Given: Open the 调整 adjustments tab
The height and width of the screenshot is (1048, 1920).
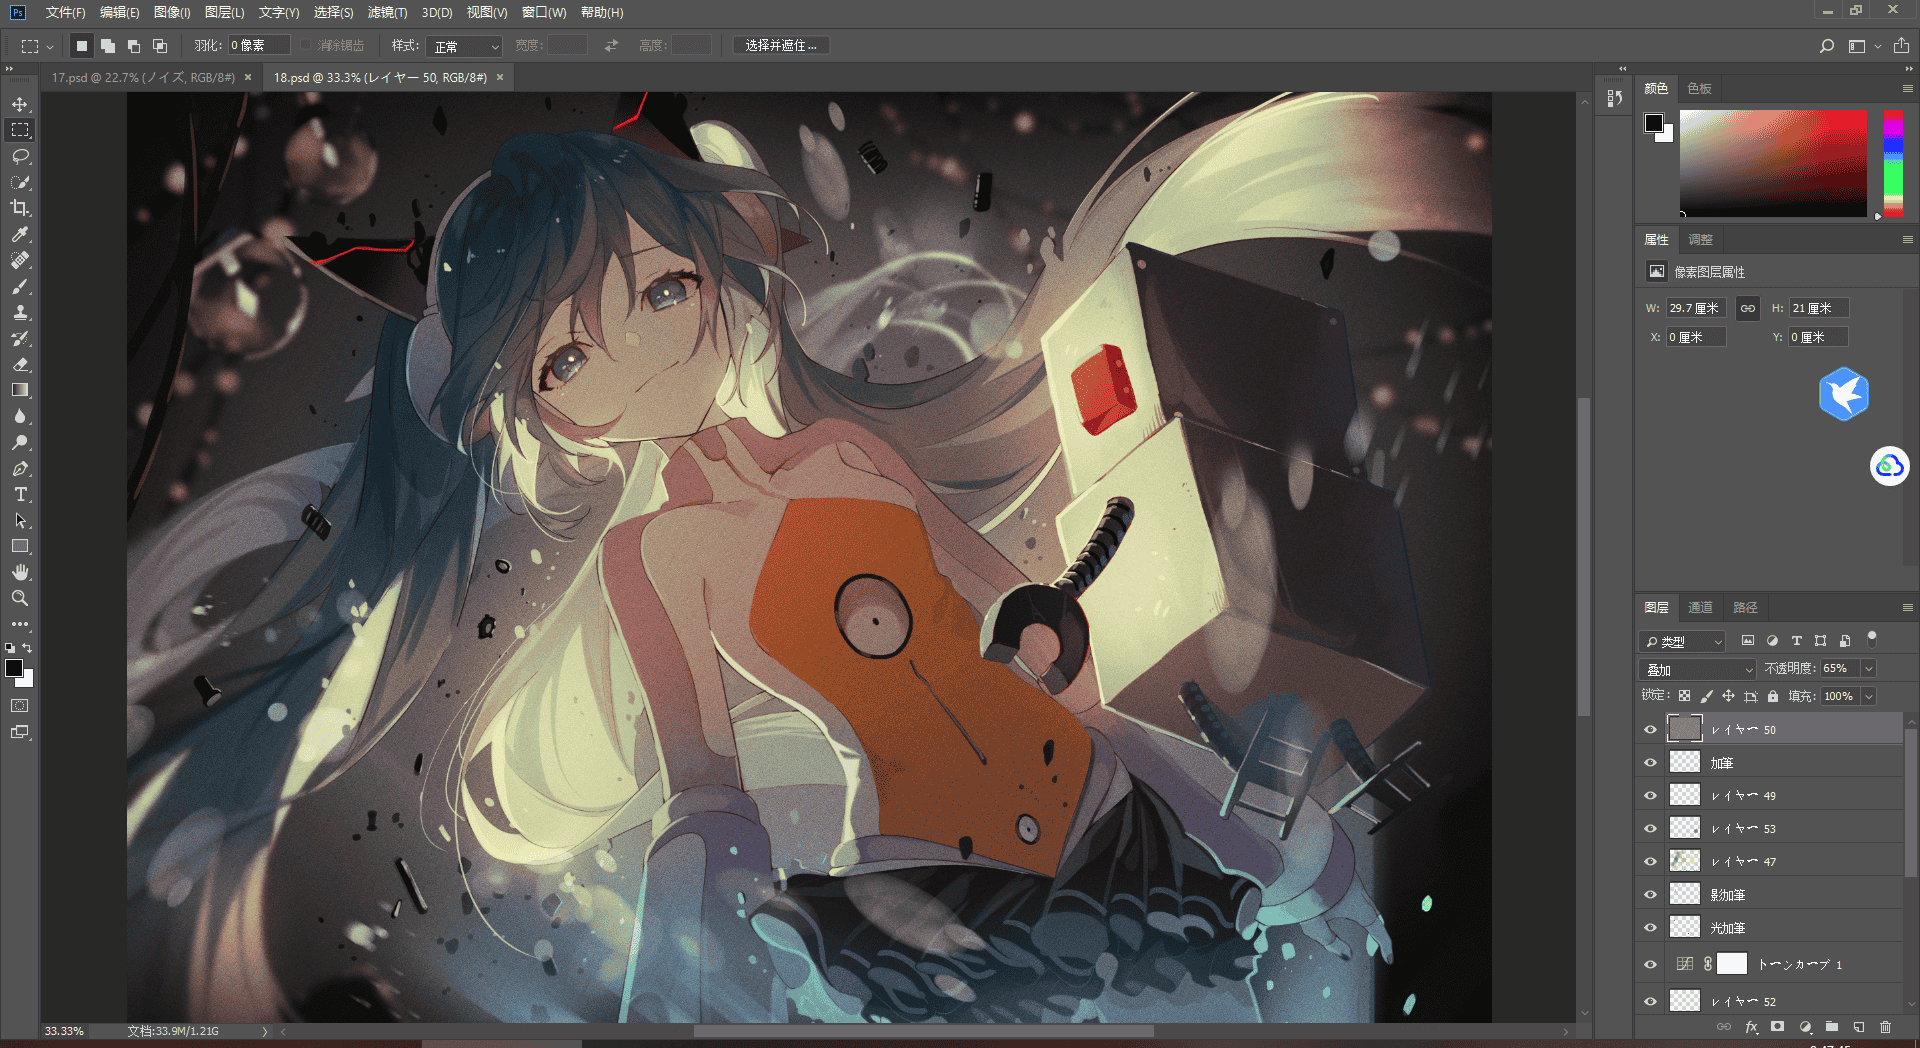Looking at the screenshot, I should [1700, 239].
